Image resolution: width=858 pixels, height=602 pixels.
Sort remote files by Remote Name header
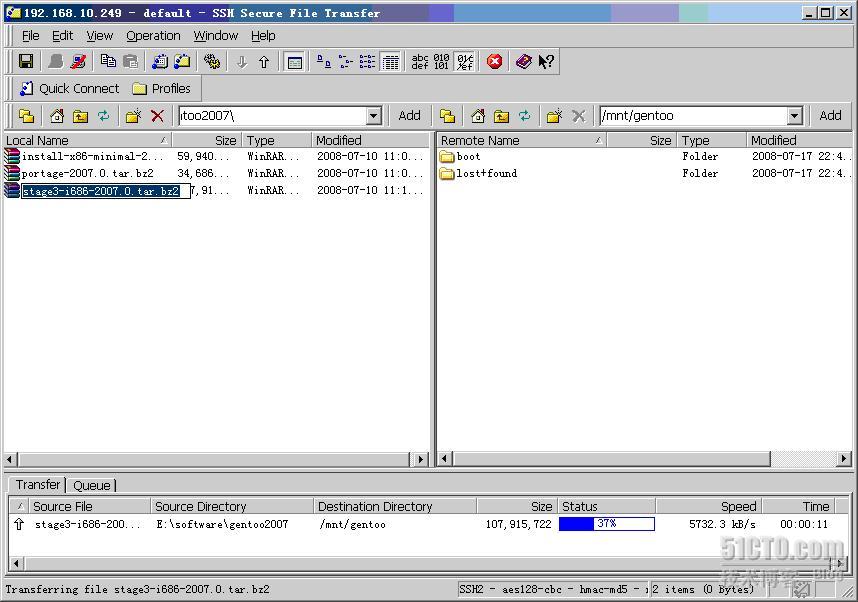coord(522,140)
